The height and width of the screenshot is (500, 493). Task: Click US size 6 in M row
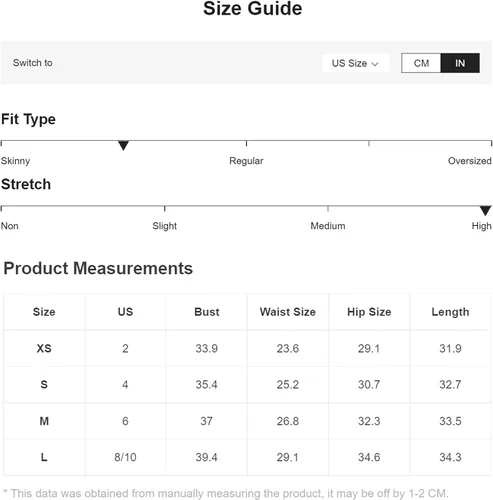(125, 421)
